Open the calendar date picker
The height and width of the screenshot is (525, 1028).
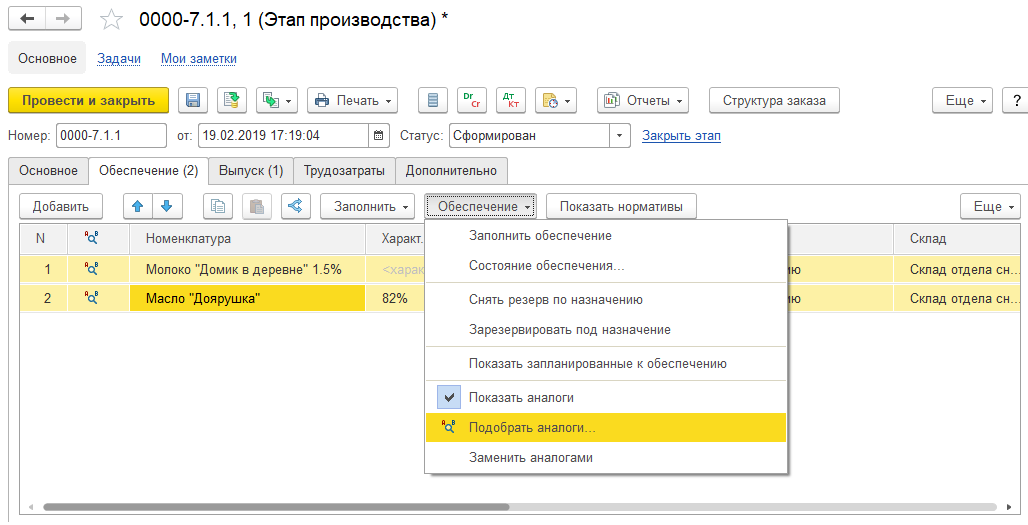click(x=379, y=135)
